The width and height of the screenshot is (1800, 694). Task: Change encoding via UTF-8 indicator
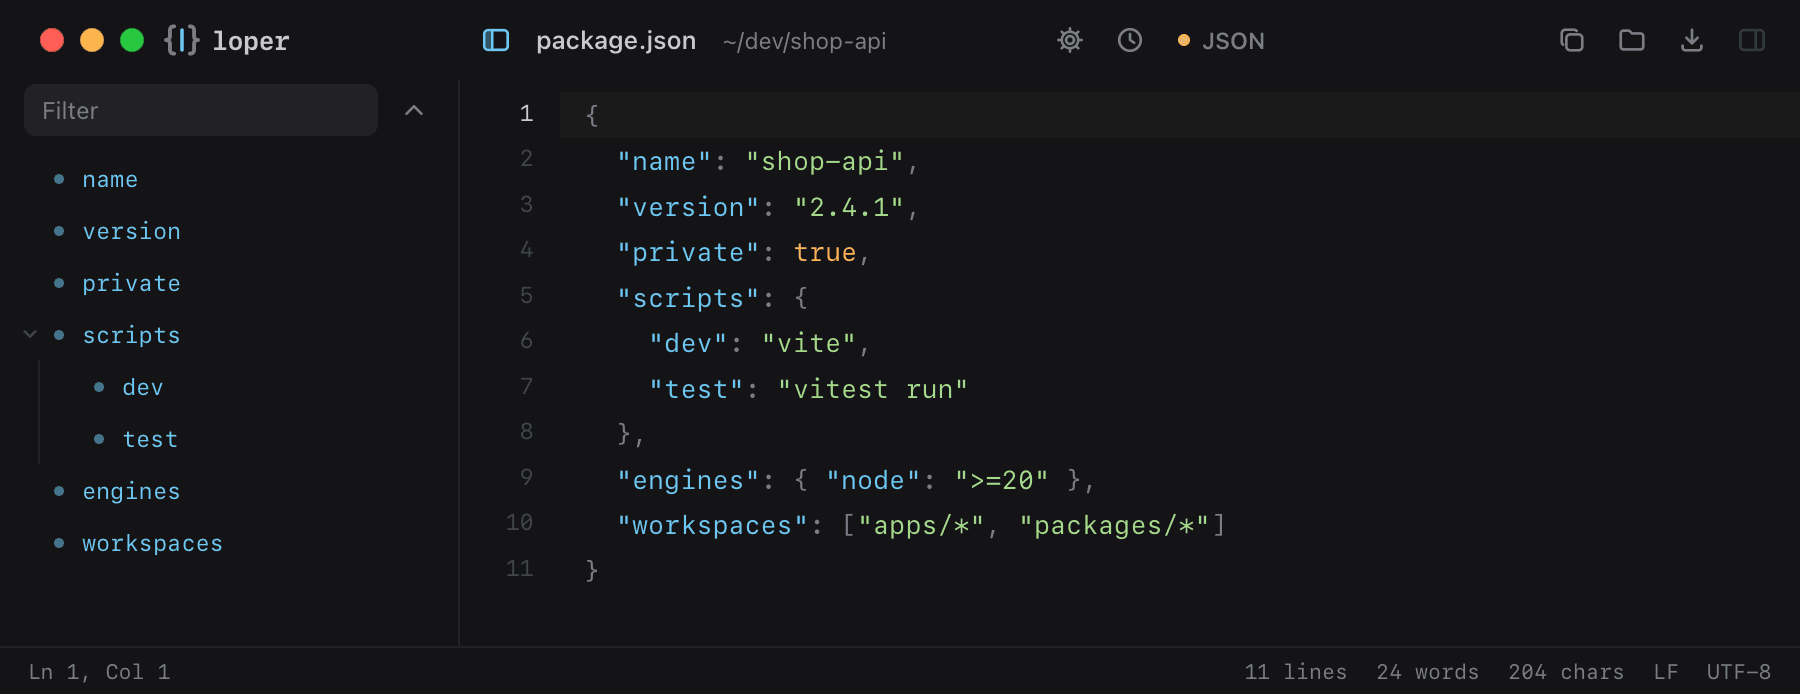(x=1738, y=672)
